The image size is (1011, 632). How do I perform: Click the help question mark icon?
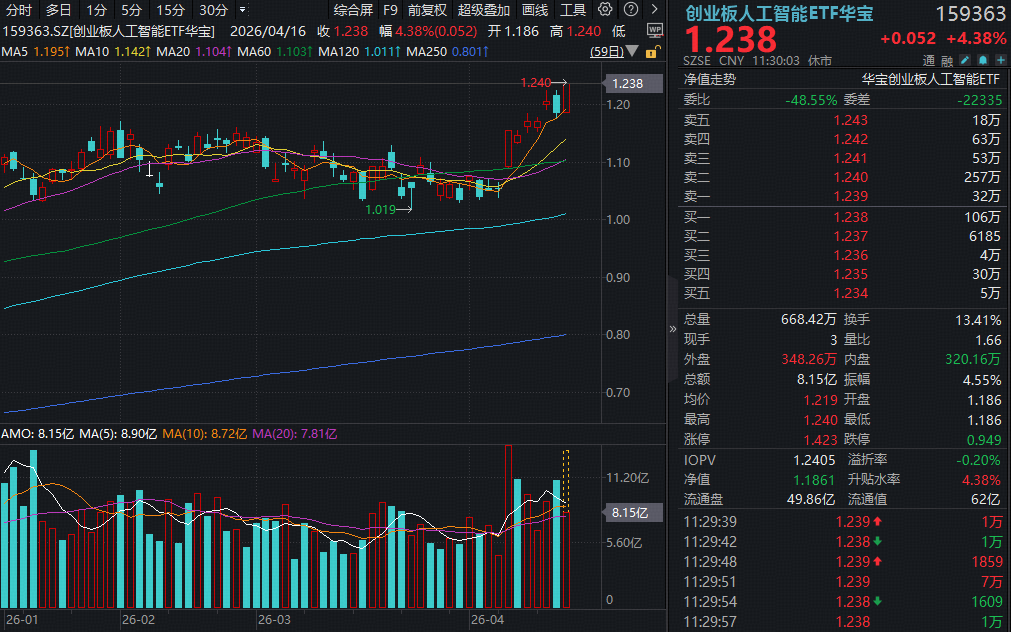[631, 9]
